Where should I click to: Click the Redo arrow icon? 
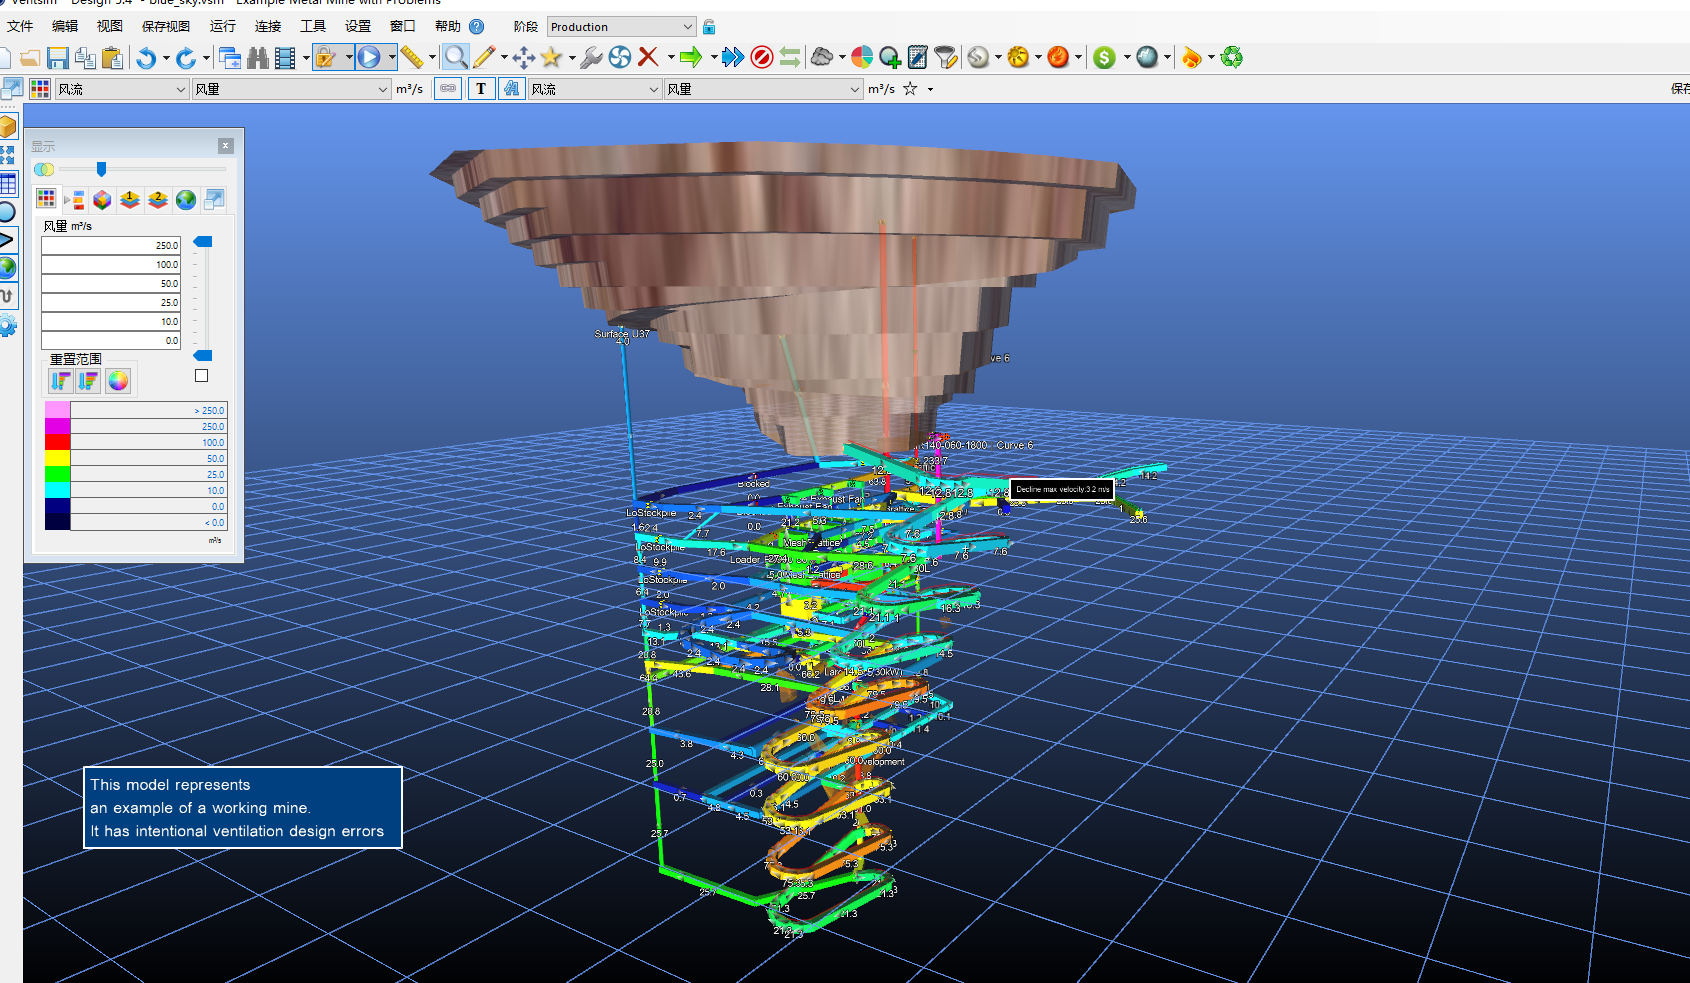[186, 58]
